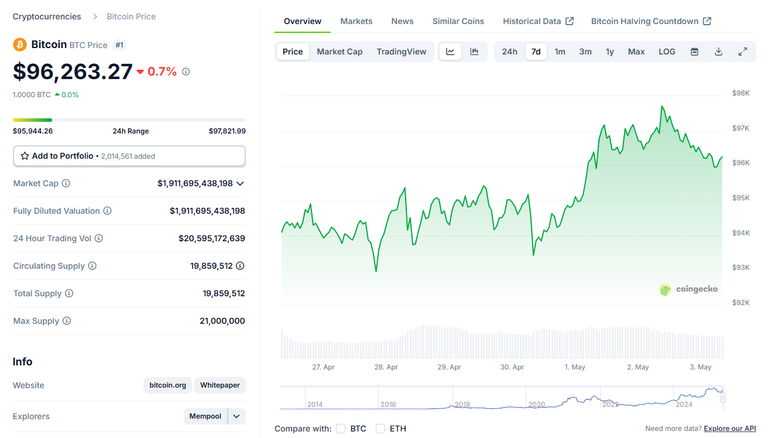
Task: Show Market Cap info tooltip icon
Action: [66, 183]
